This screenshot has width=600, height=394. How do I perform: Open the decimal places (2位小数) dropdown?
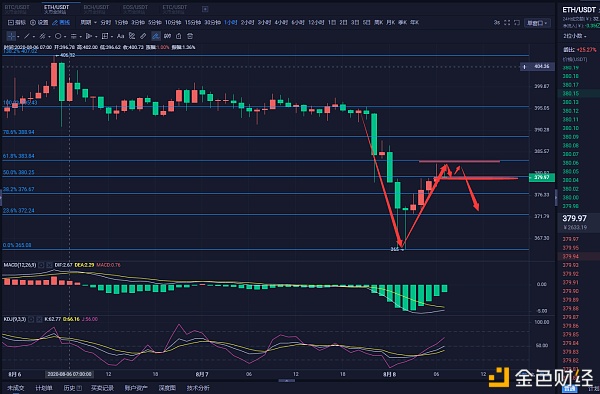pyautogui.click(x=575, y=36)
